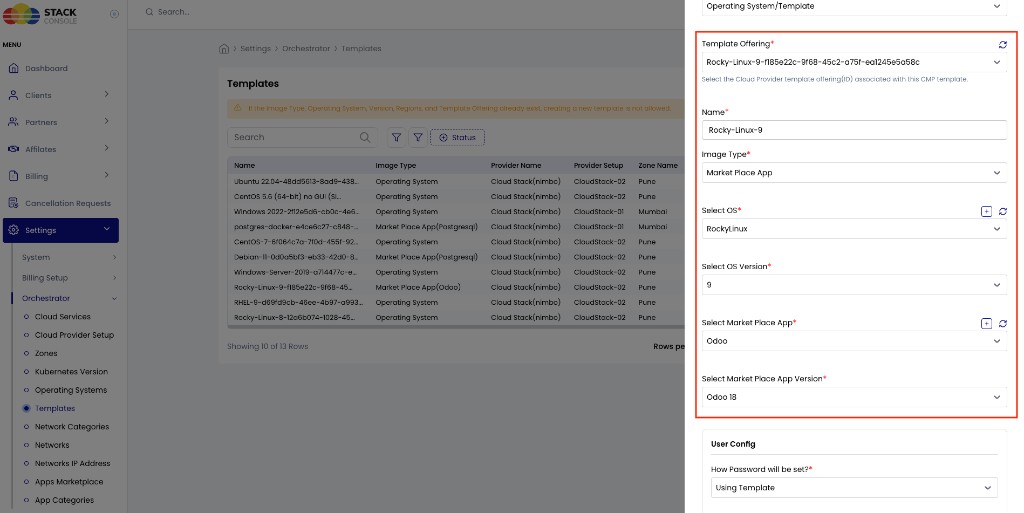
Task: Refresh the Template Offering list
Action: coord(1002,44)
